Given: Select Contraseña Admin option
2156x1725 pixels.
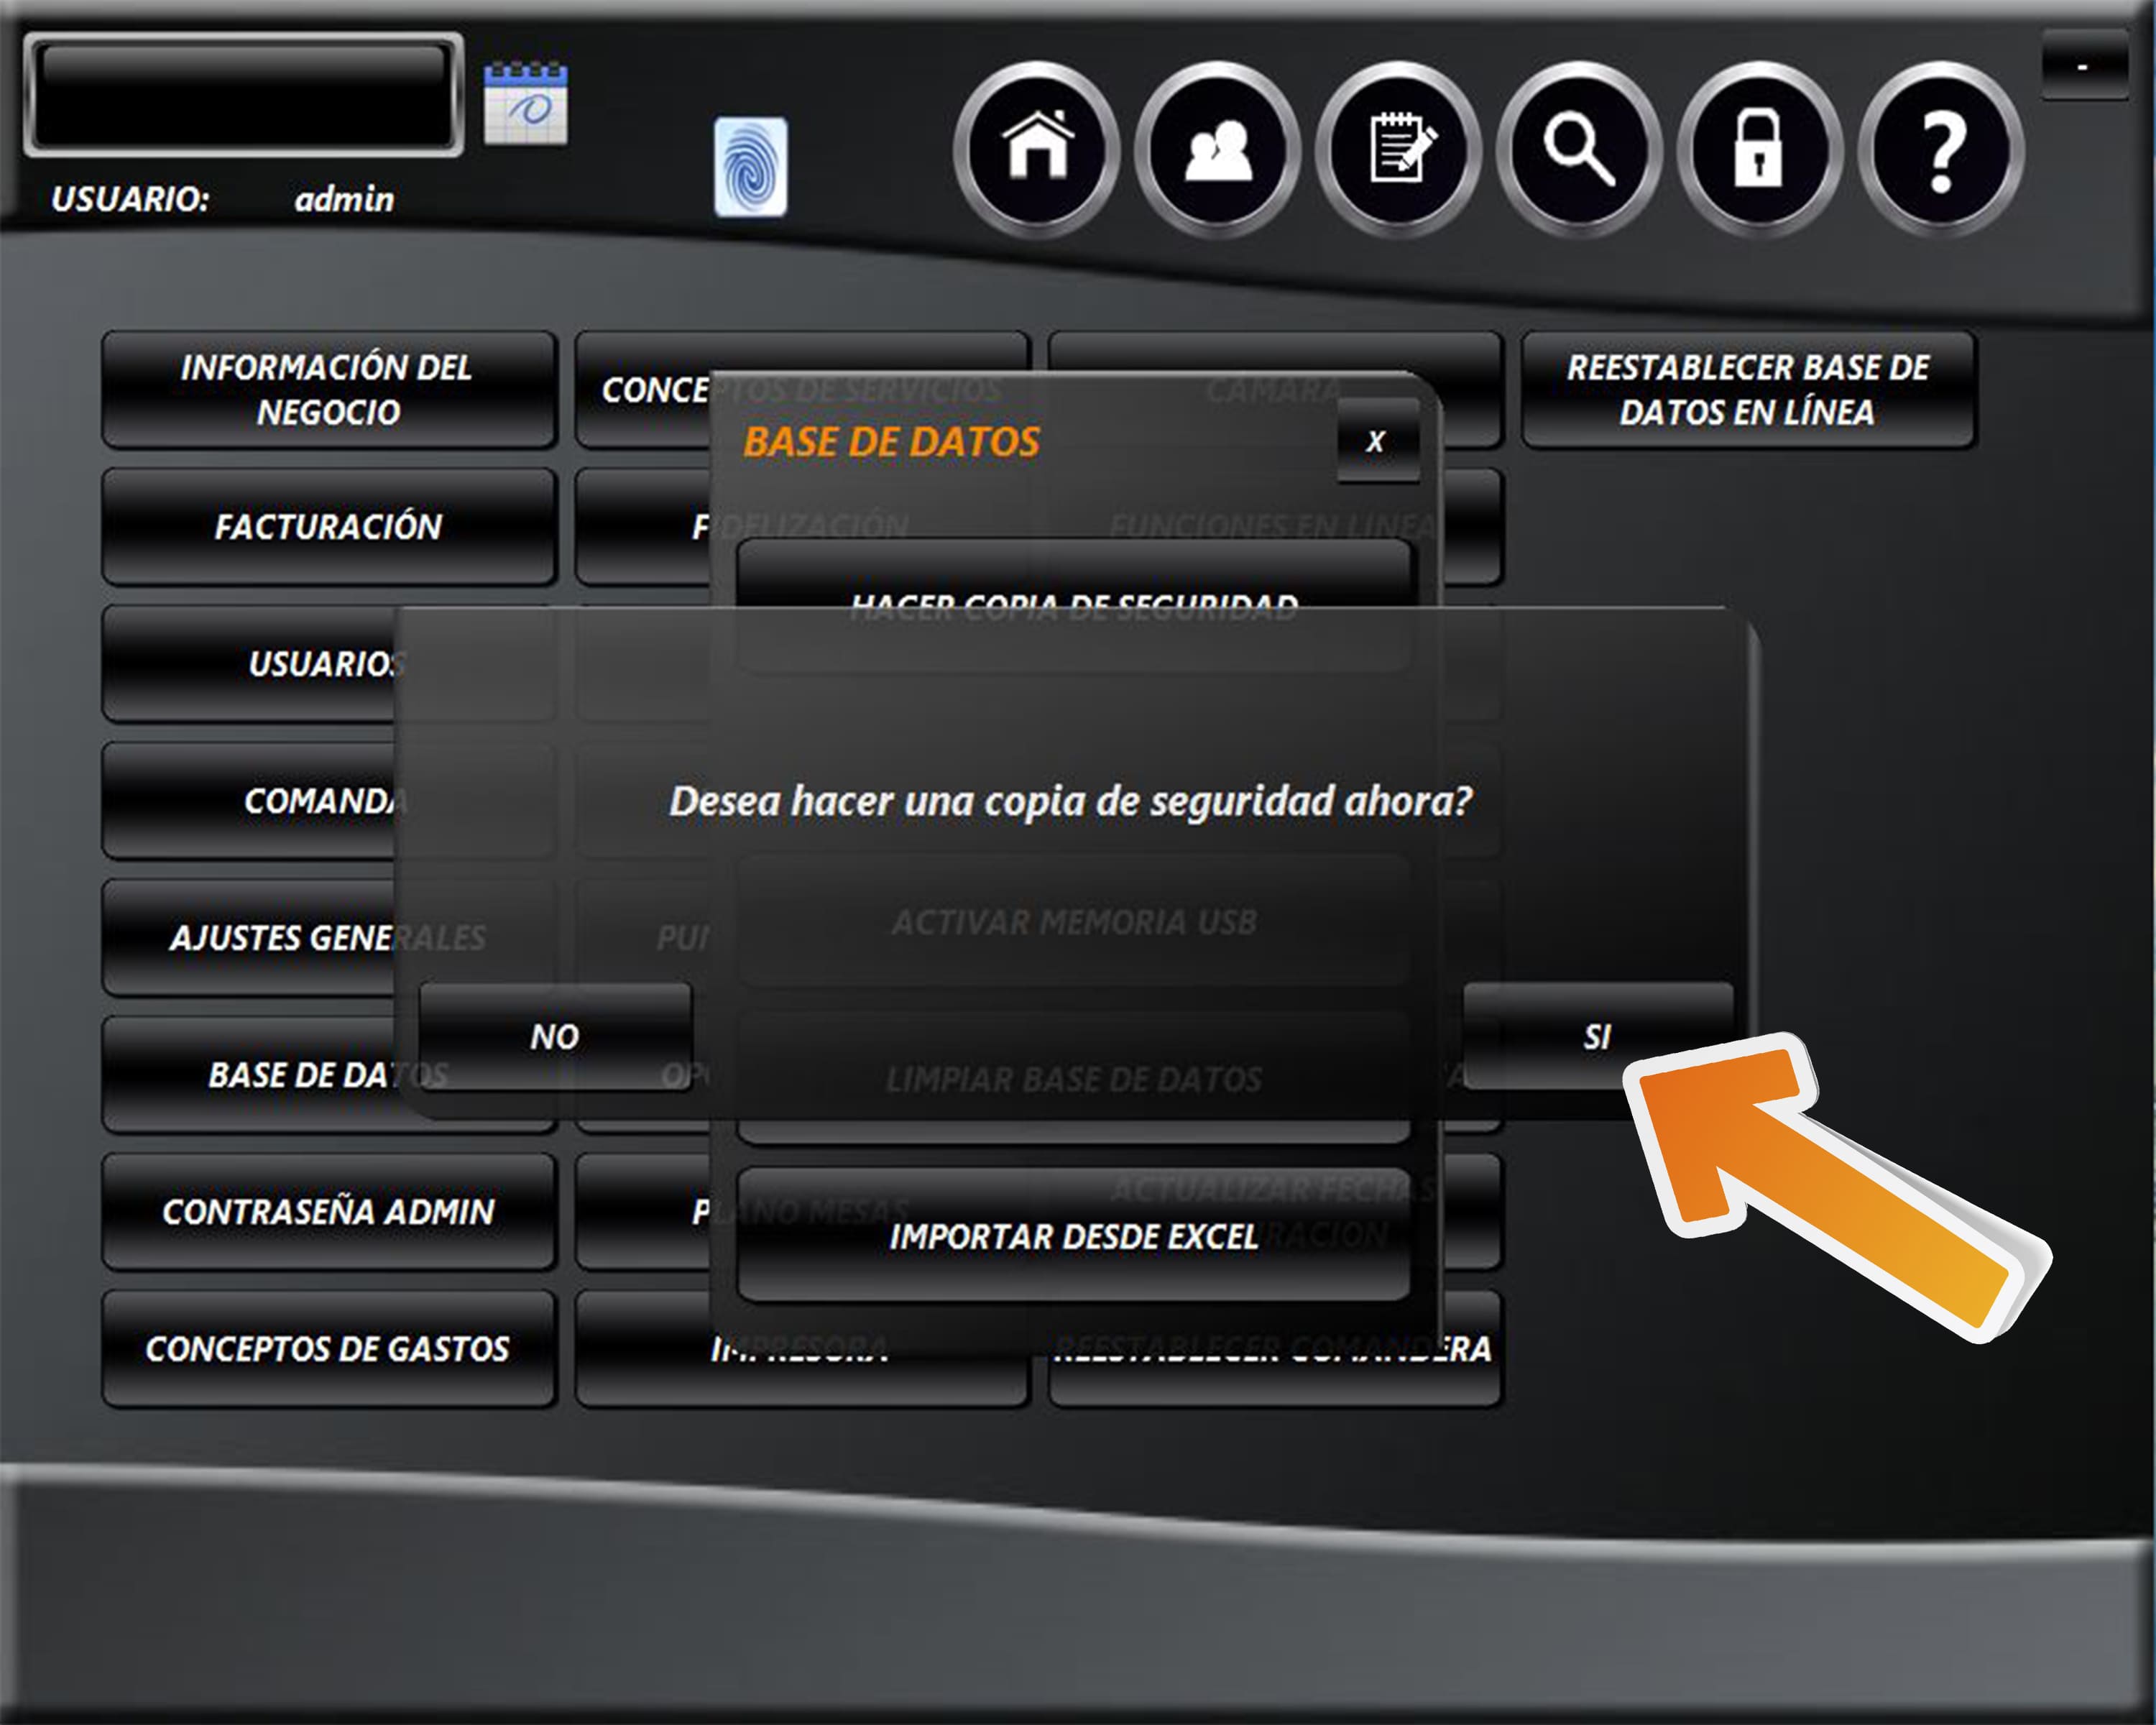Looking at the screenshot, I should [328, 1211].
